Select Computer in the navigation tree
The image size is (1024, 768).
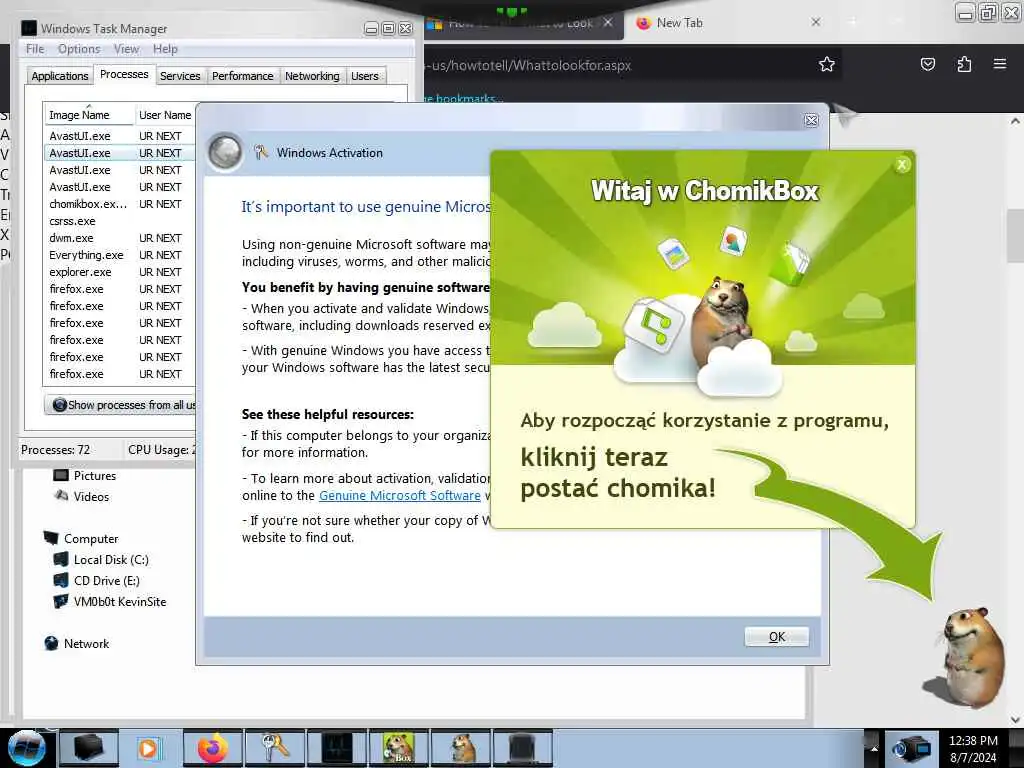point(82,539)
